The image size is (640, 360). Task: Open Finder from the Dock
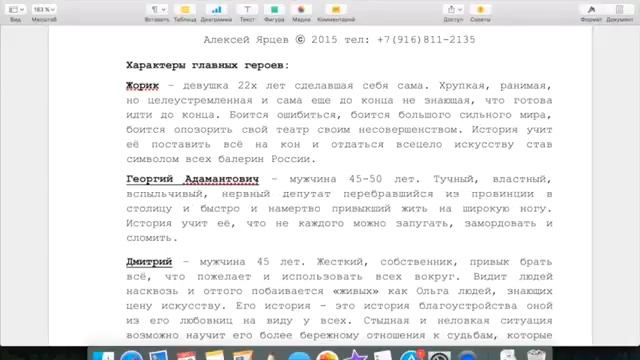click(103, 356)
